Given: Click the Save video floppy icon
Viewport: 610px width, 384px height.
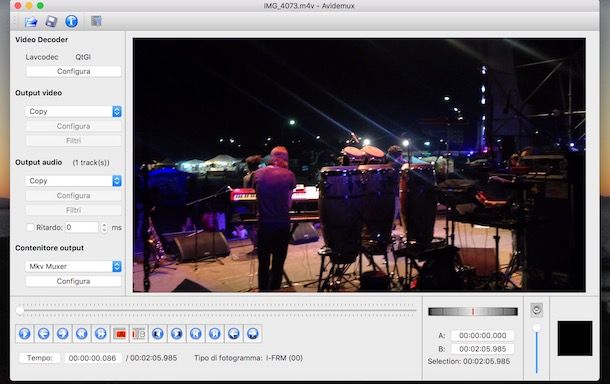Looking at the screenshot, I should [51, 21].
